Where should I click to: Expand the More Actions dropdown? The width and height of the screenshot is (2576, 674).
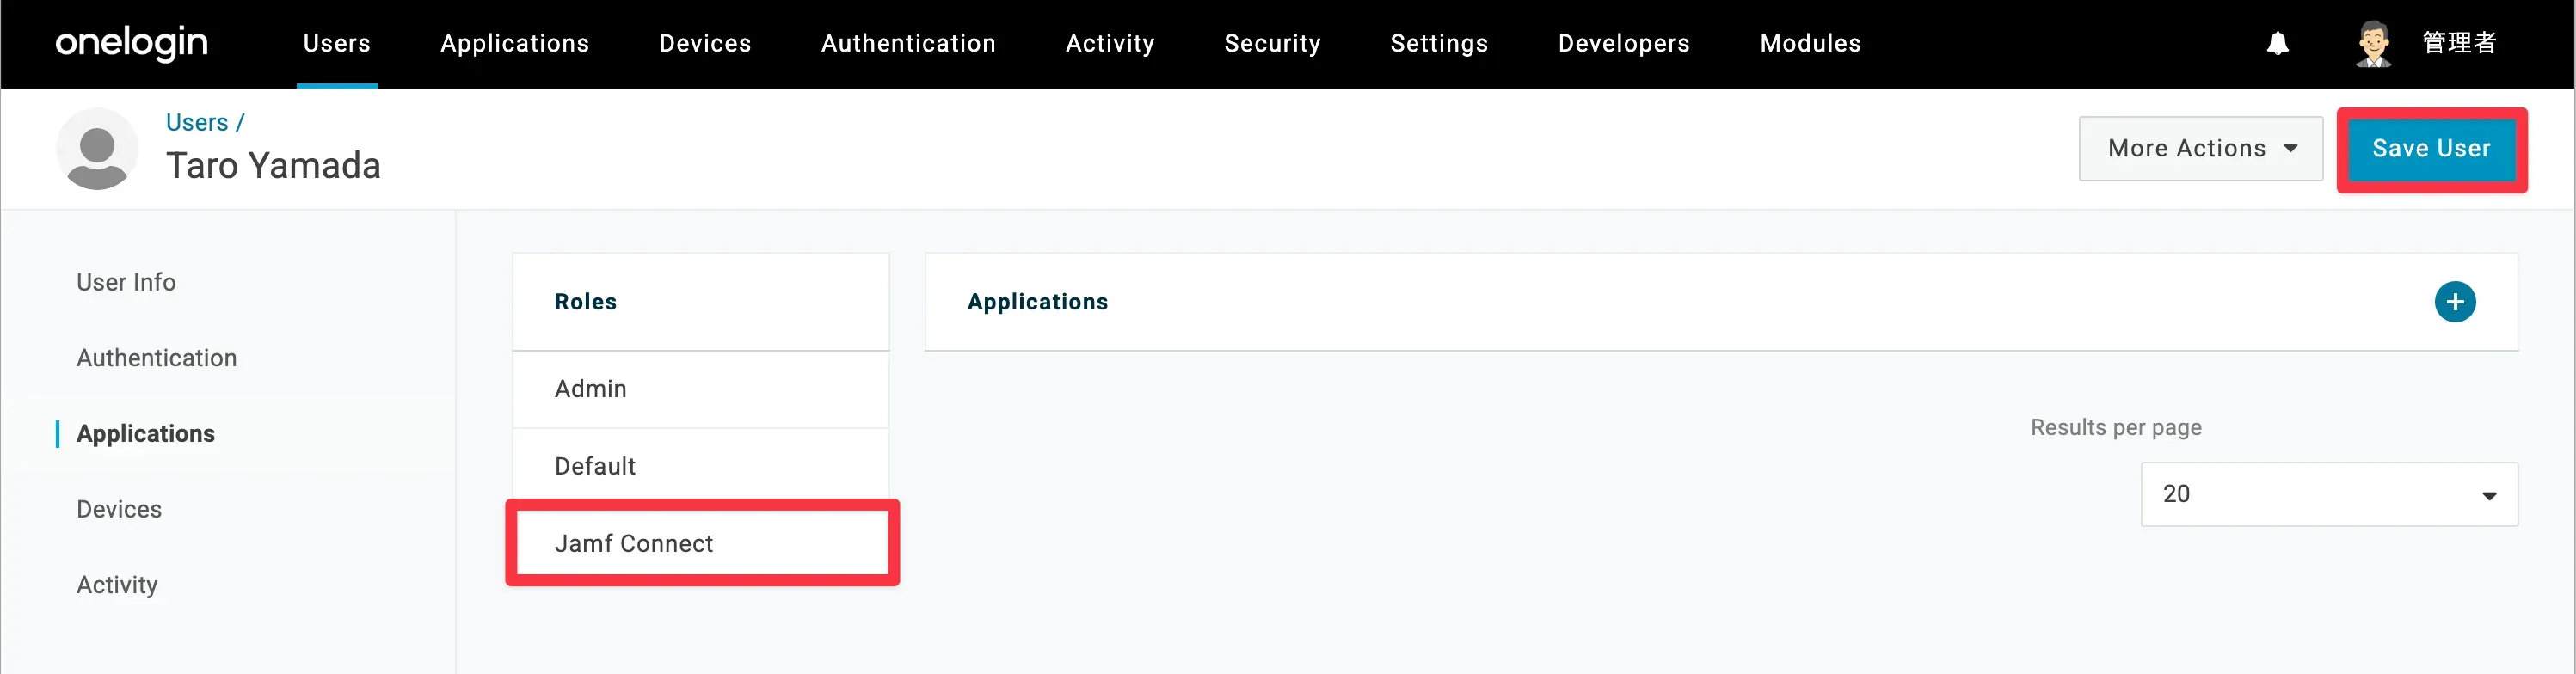coord(2200,148)
